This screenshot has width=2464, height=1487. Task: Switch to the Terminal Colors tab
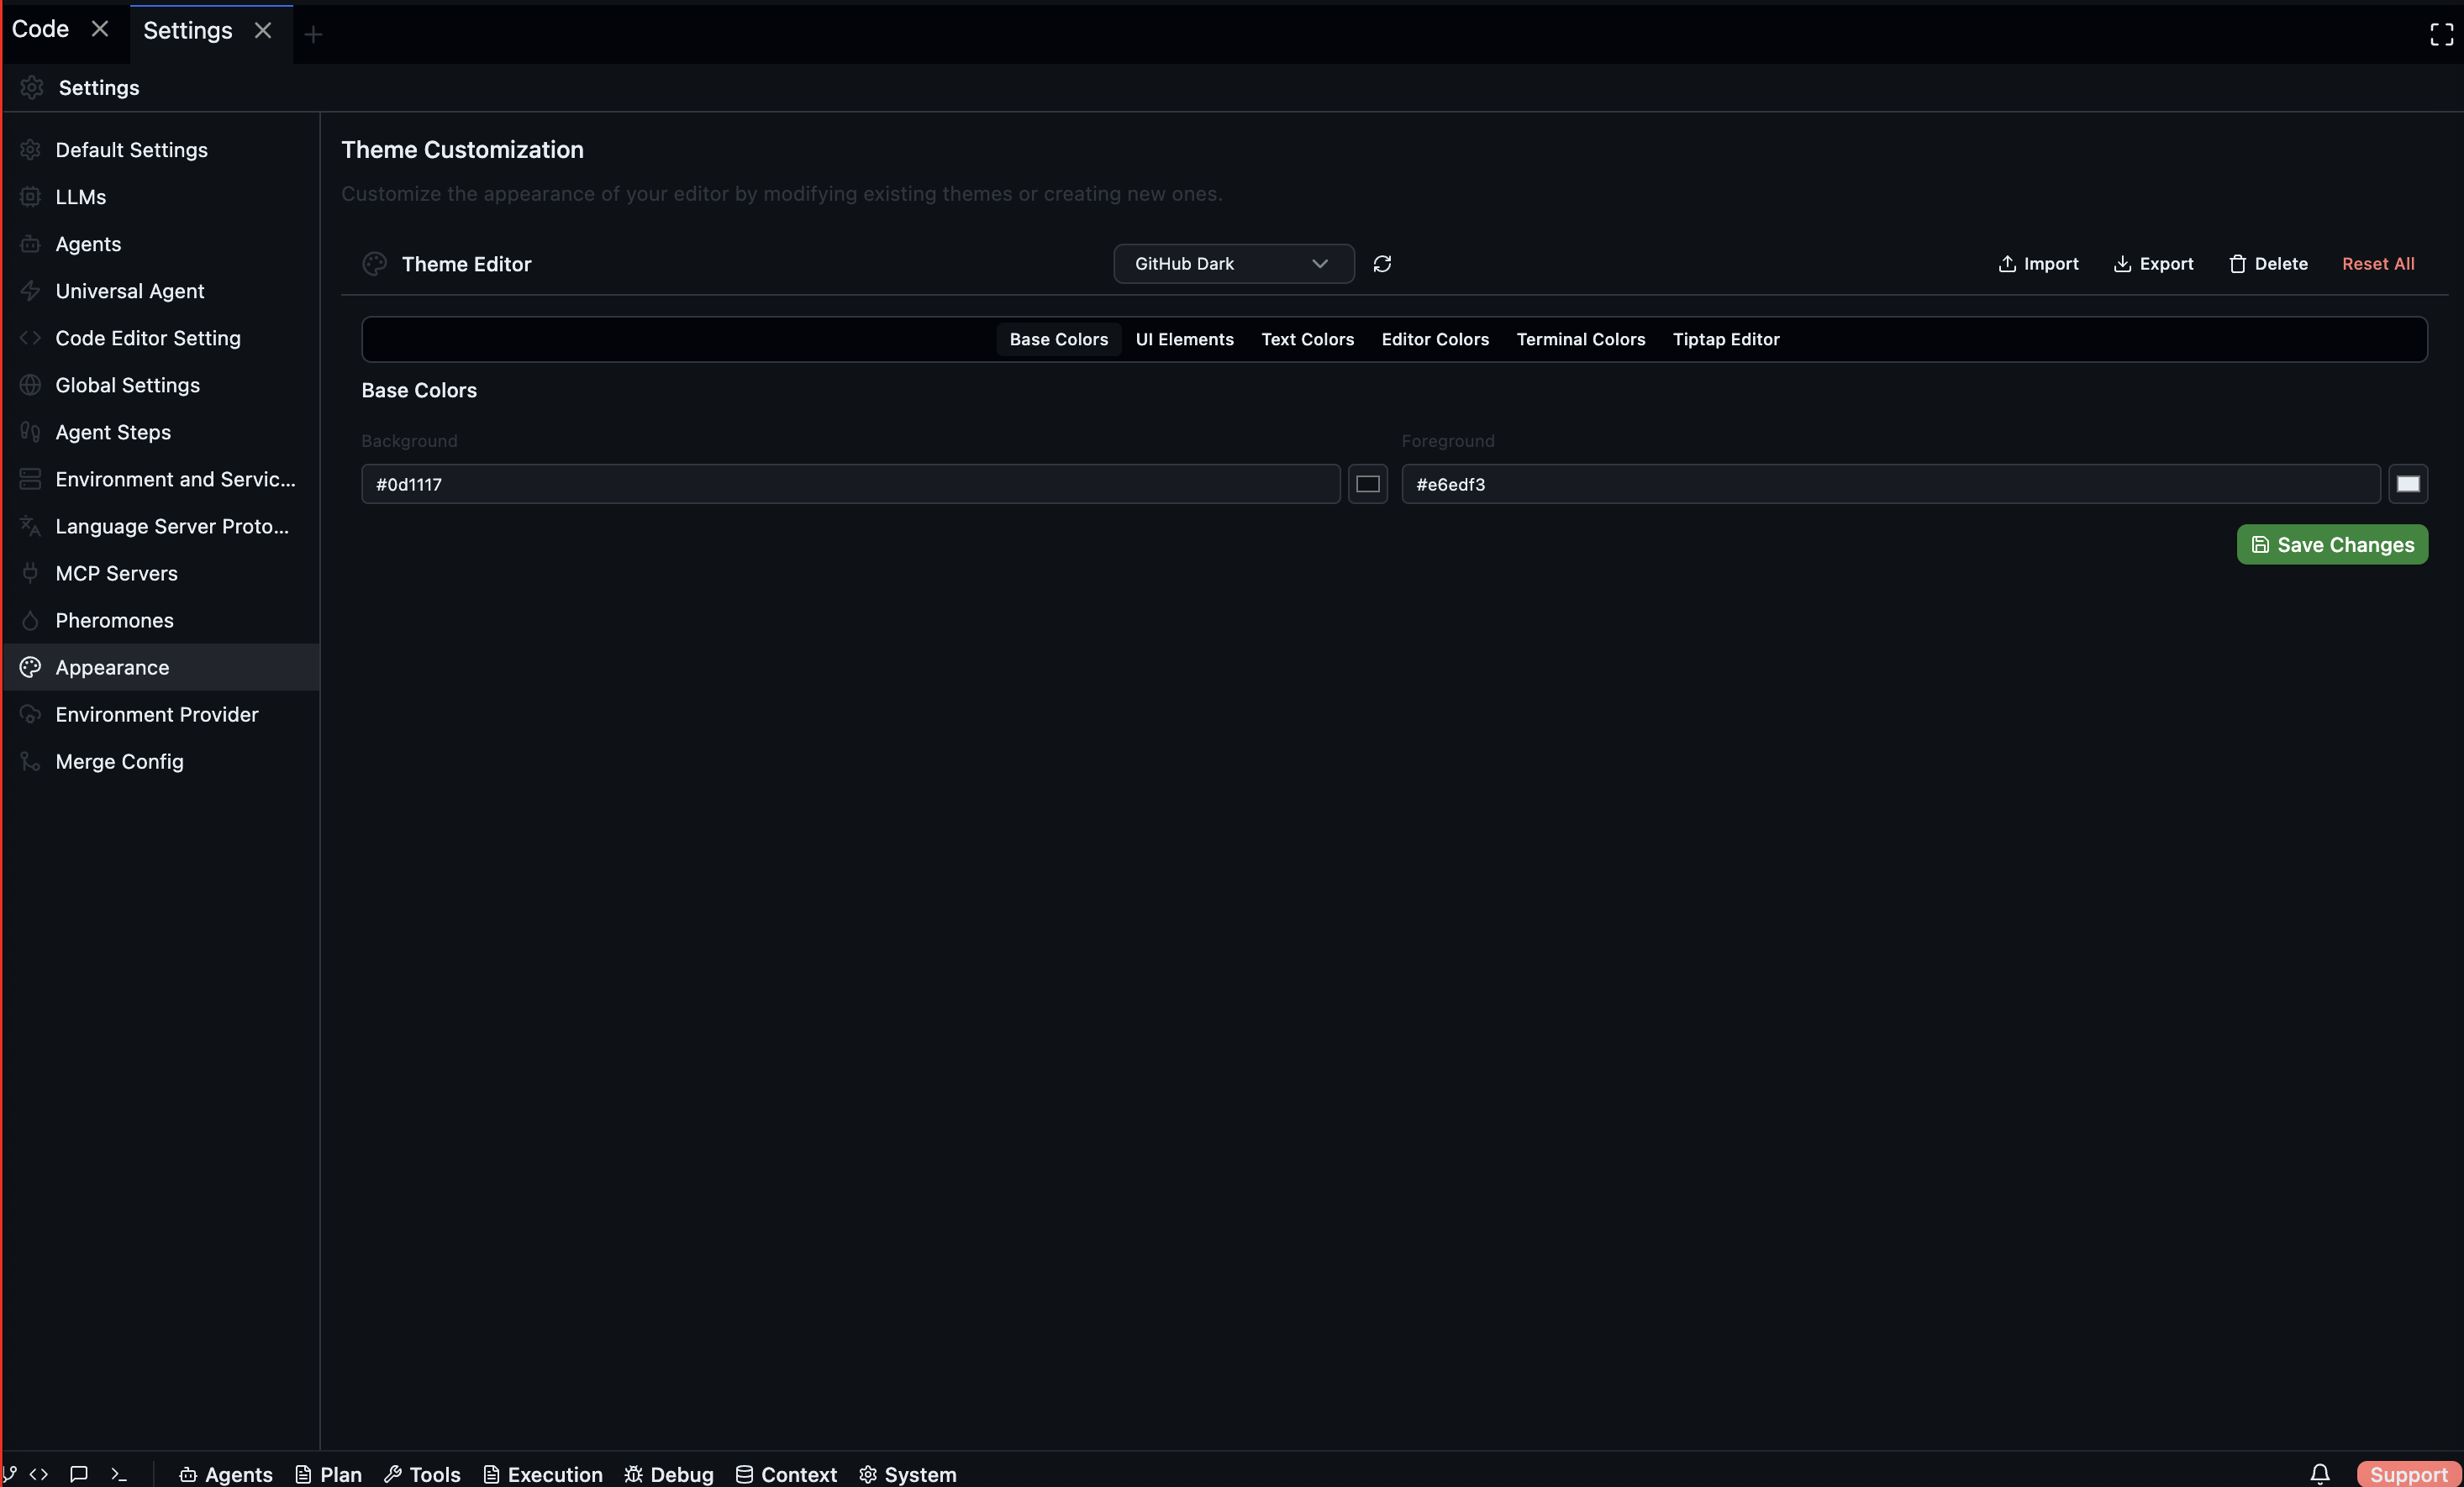1580,339
